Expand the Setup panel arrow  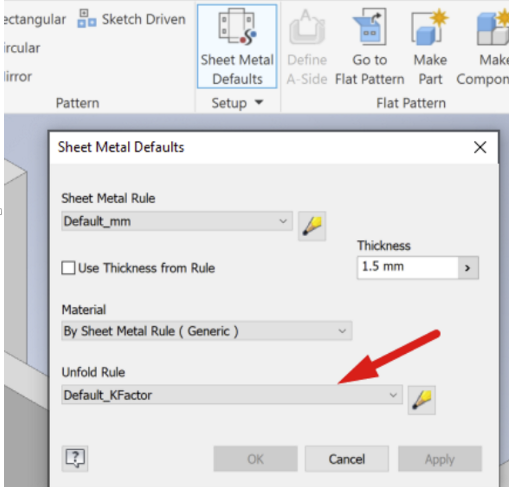click(259, 102)
